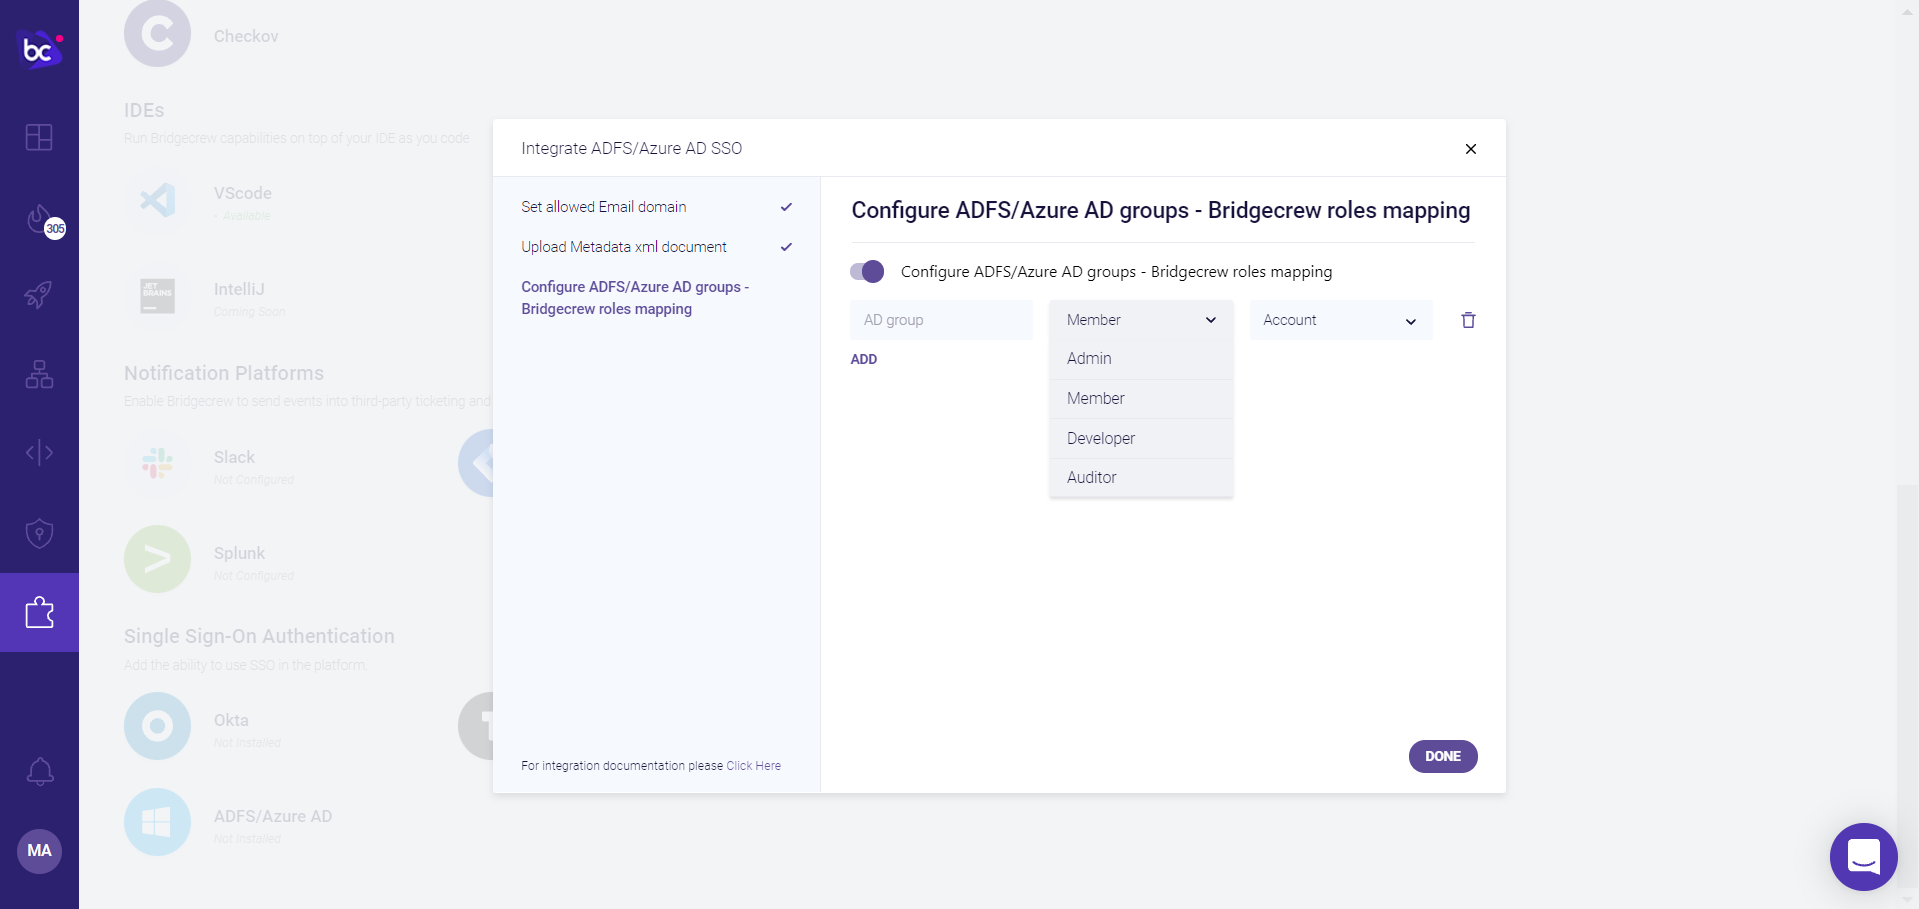Screen dimensions: 1919x909
Task: Click the Bridgecrew bc logo
Action: (40, 48)
